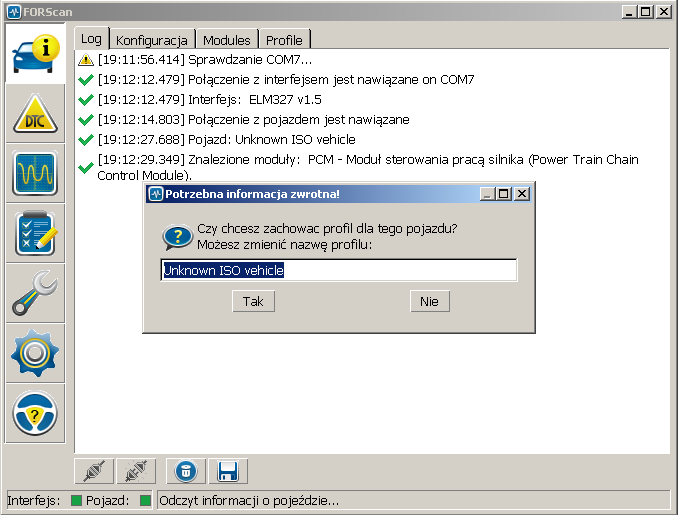Open the oscilloscope live data section
This screenshot has height=515, width=678.
coord(35,175)
